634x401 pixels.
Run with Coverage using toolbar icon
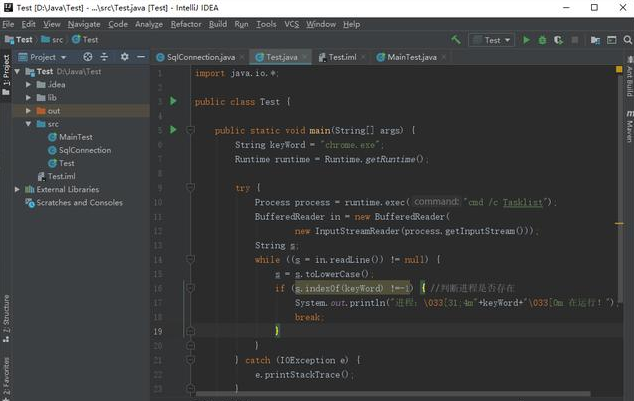[x=557, y=40]
